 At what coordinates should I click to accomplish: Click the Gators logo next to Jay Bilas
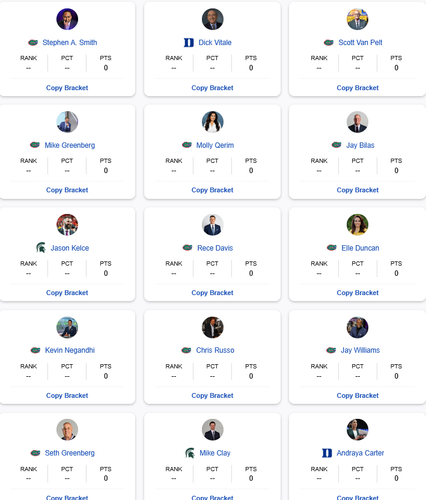(336, 145)
